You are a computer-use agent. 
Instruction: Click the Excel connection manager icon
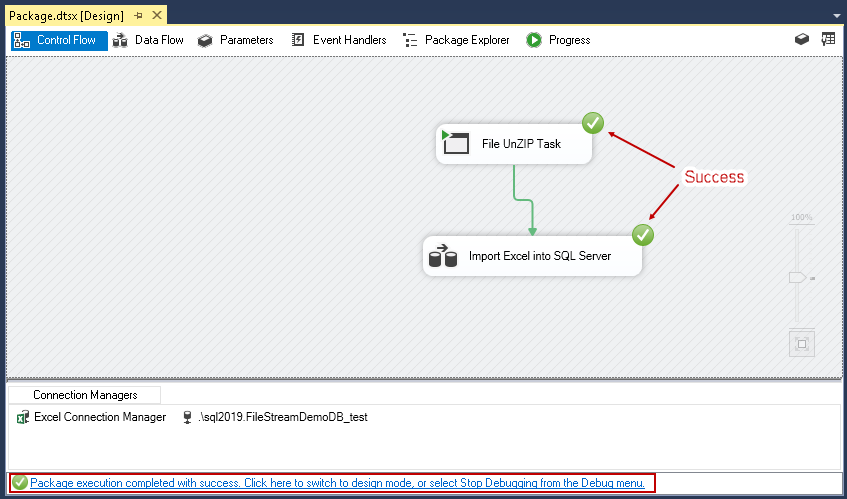tap(23, 417)
